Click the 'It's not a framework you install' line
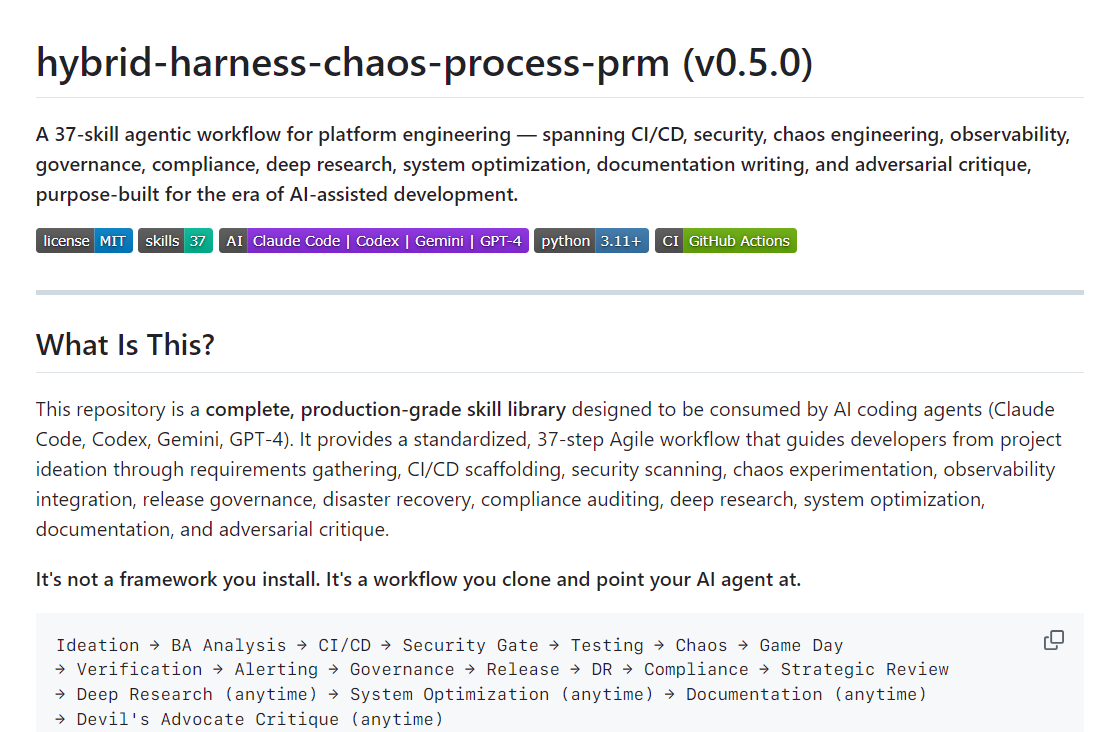Image resolution: width=1109 pixels, height=732 pixels. click(418, 579)
